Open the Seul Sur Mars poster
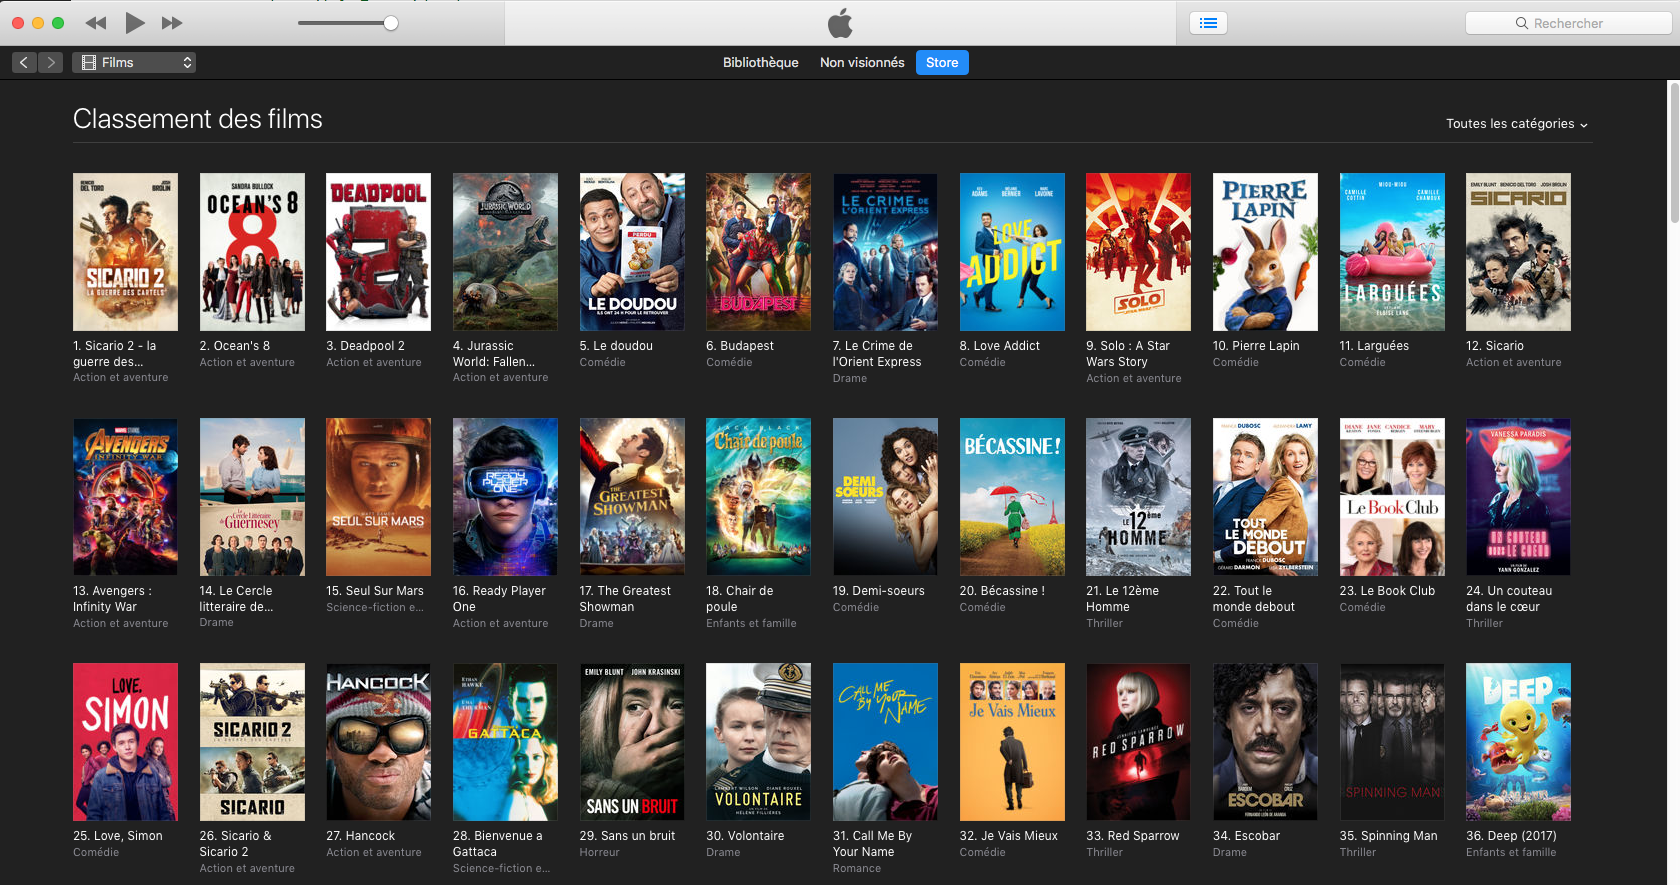The height and width of the screenshot is (885, 1680). click(378, 497)
